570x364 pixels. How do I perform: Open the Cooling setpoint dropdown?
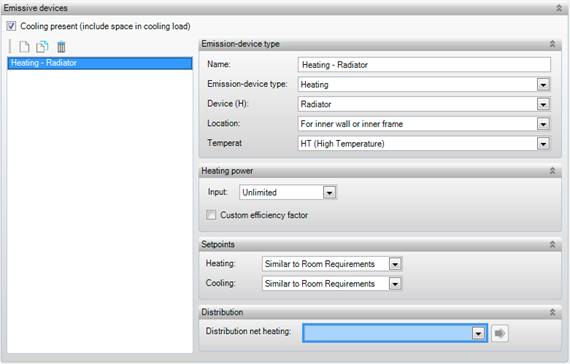point(395,284)
